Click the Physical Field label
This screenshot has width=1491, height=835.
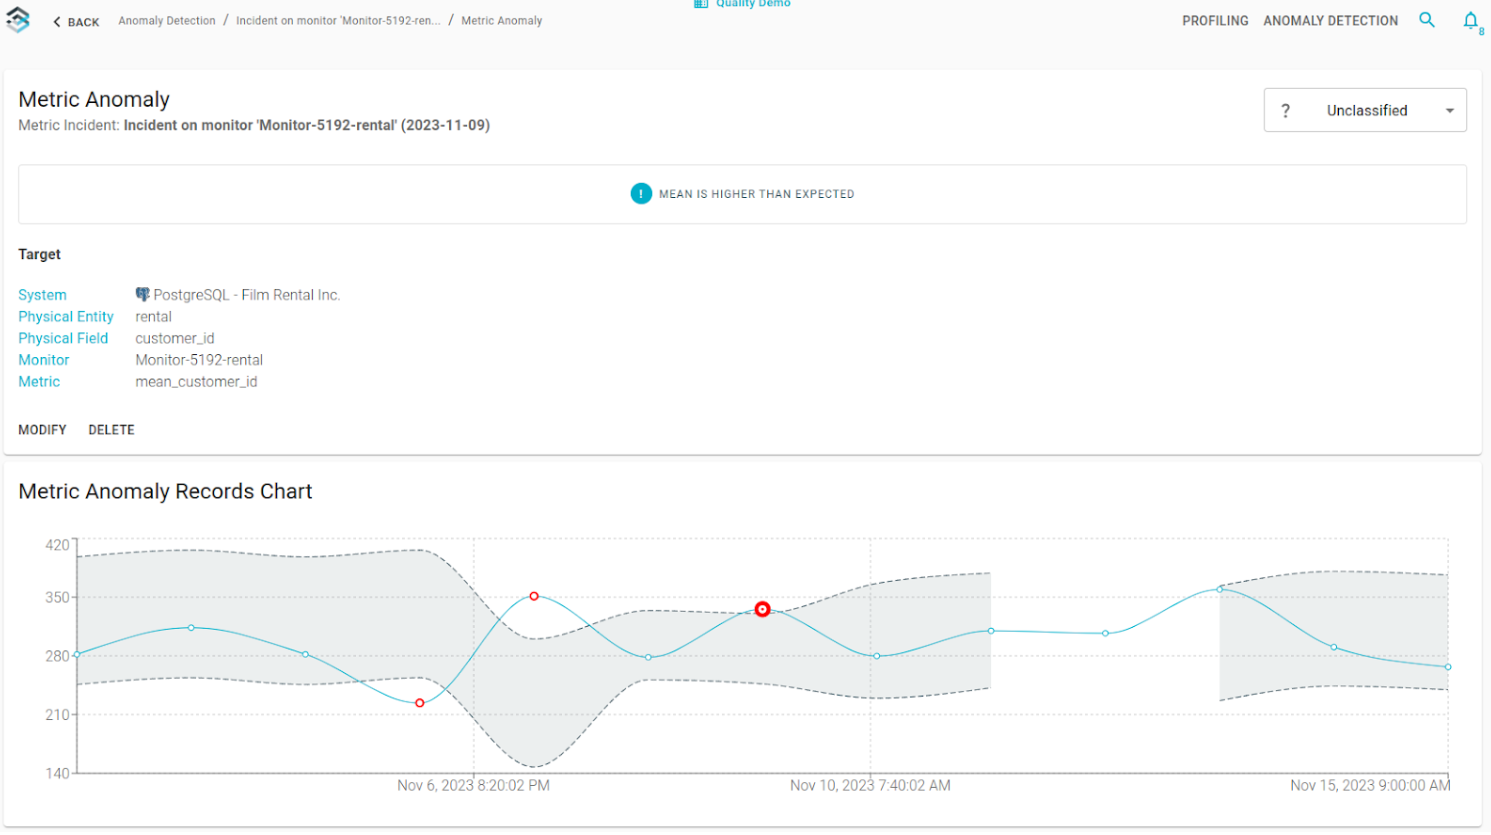point(63,338)
